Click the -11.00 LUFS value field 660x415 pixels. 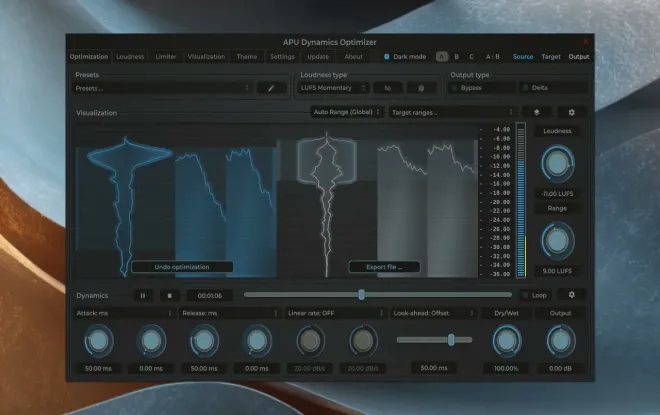click(557, 194)
